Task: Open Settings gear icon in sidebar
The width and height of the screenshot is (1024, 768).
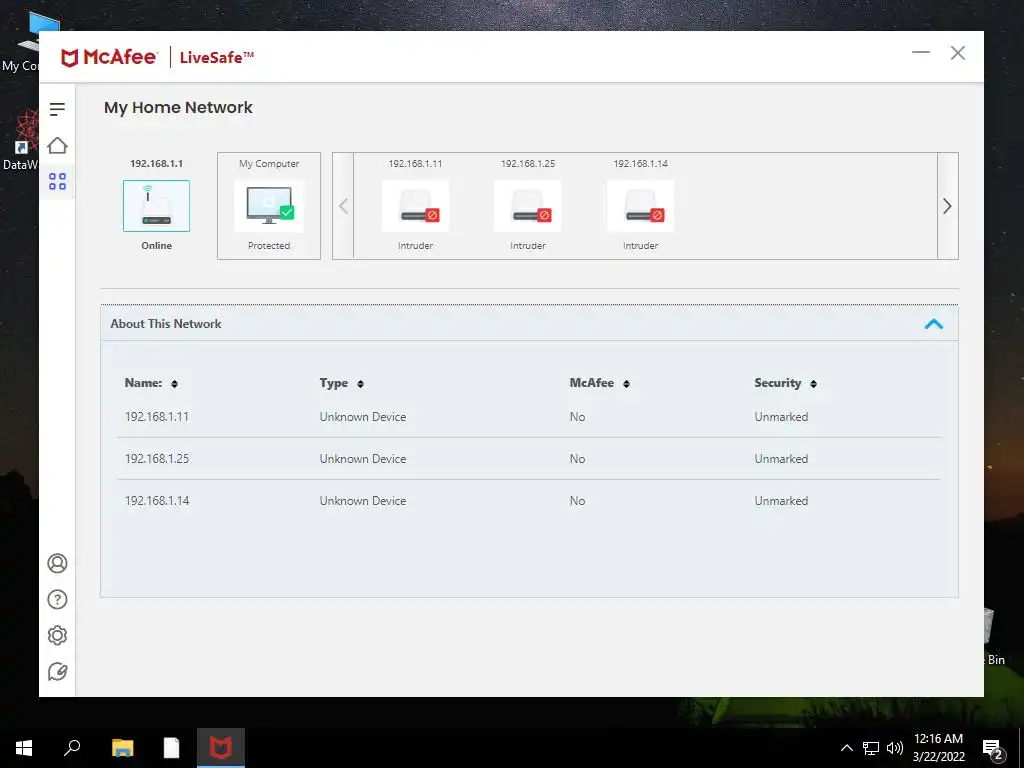Action: click(x=57, y=635)
